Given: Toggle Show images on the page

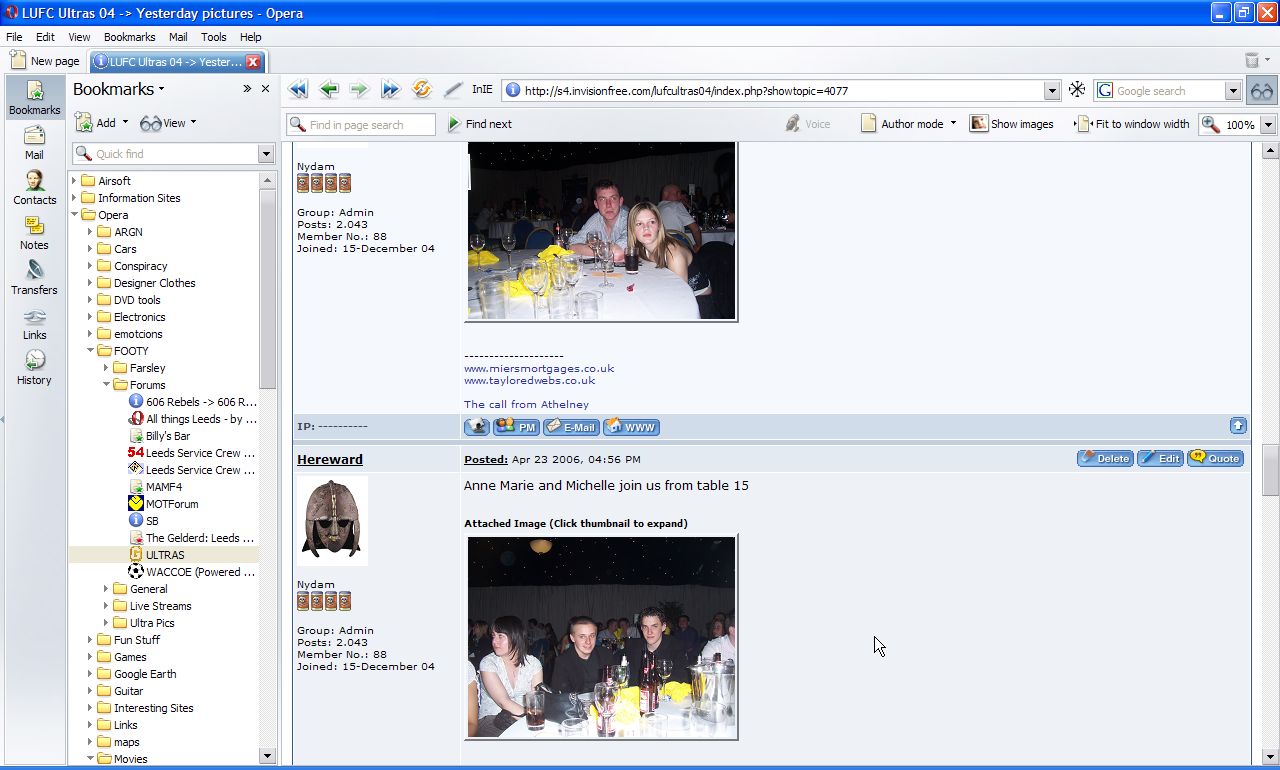Looking at the screenshot, I should coord(1011,124).
